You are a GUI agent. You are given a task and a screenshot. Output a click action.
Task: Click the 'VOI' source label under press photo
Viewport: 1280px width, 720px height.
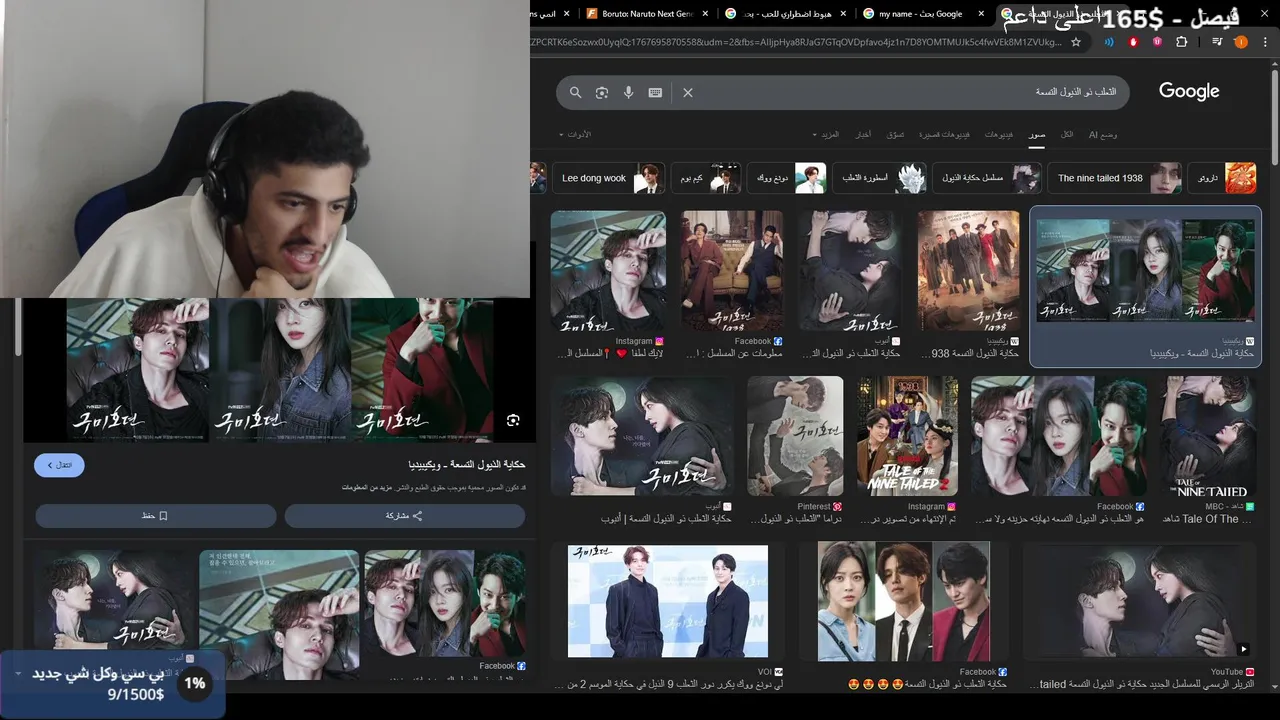click(764, 672)
